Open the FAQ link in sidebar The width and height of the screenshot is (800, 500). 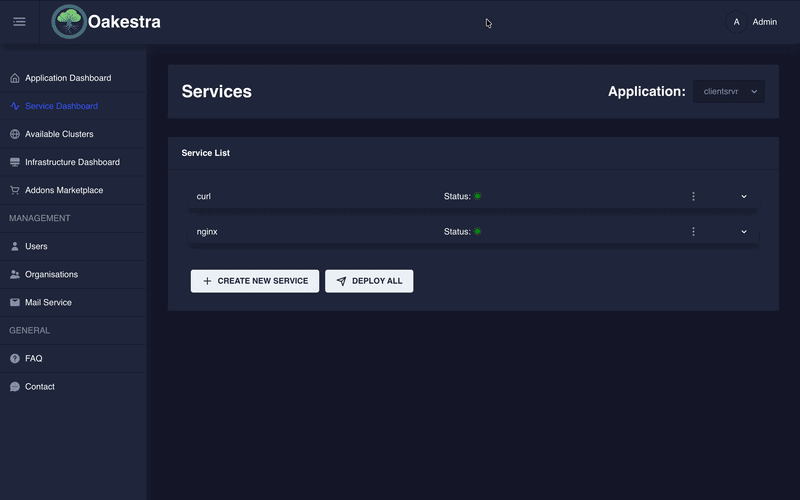(33, 358)
